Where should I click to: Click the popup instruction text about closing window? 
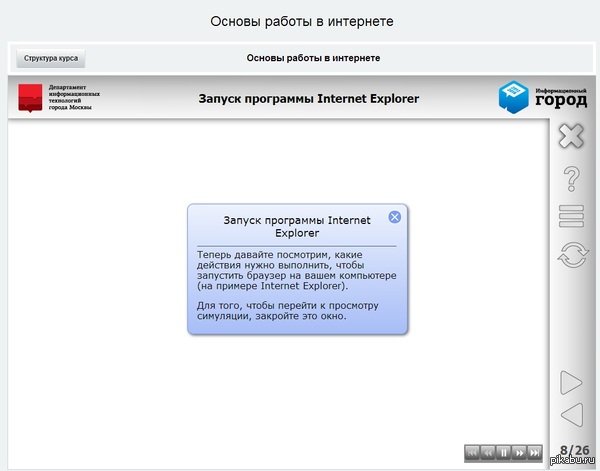272,310
